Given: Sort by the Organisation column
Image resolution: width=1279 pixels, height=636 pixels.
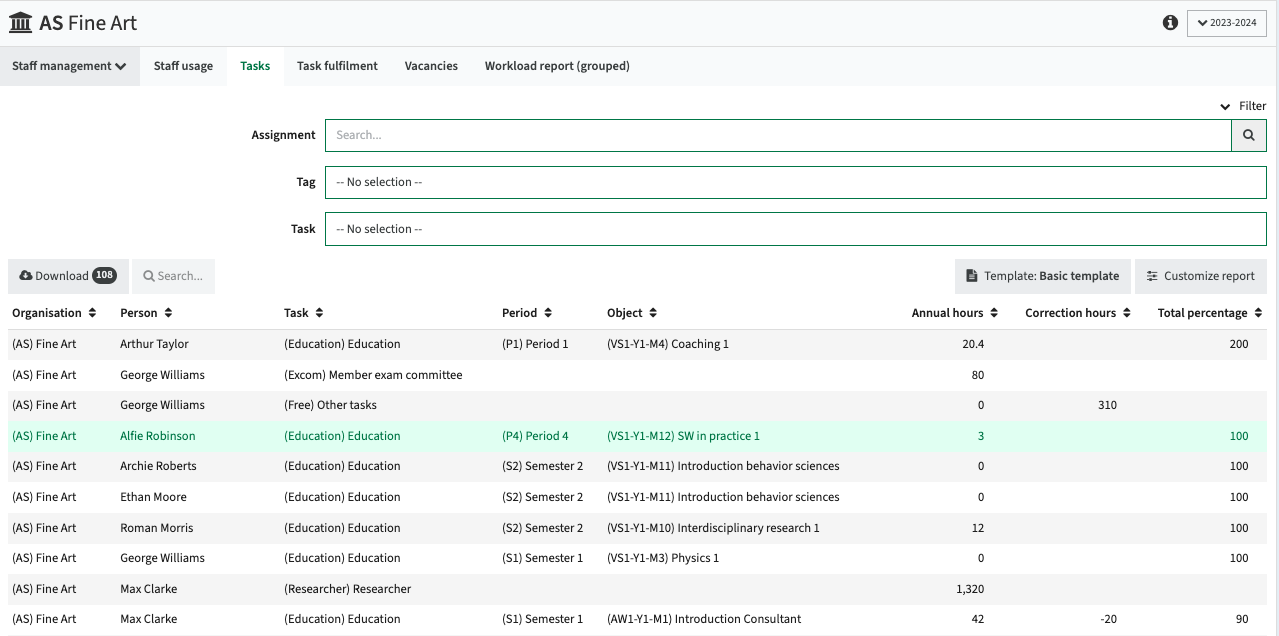Looking at the screenshot, I should click(x=54, y=313).
